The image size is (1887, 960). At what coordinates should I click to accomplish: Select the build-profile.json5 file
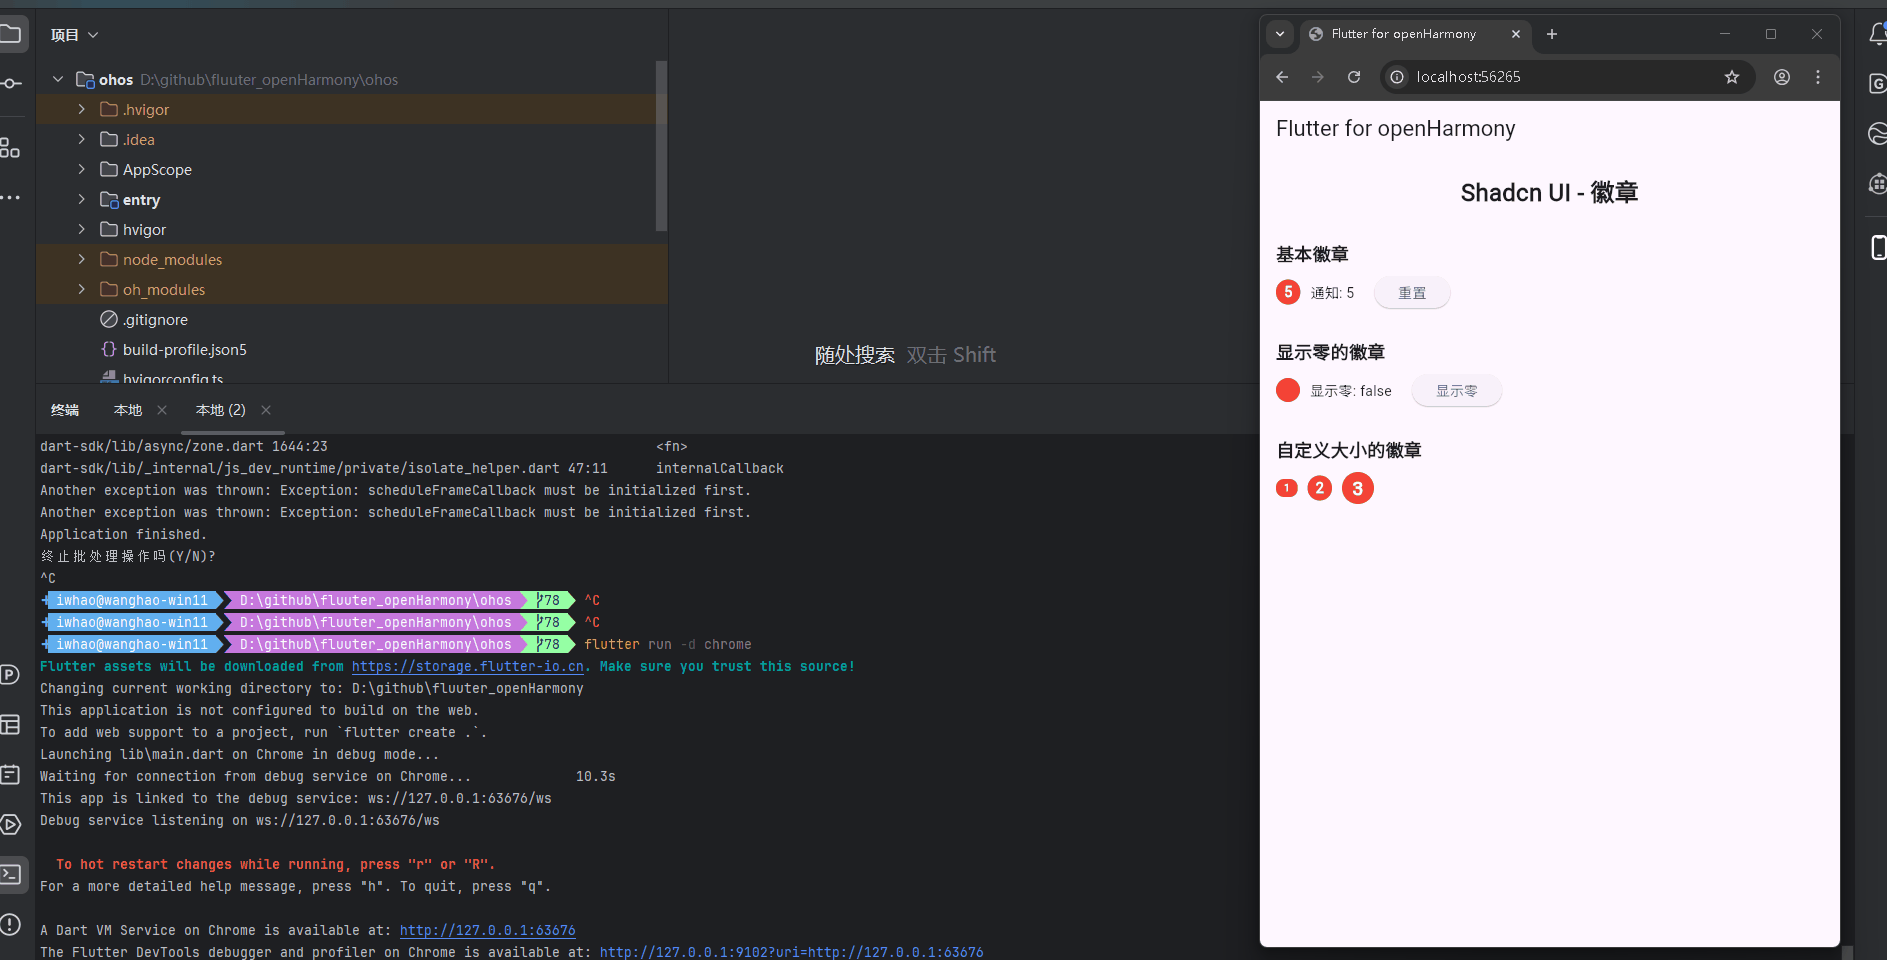(184, 350)
